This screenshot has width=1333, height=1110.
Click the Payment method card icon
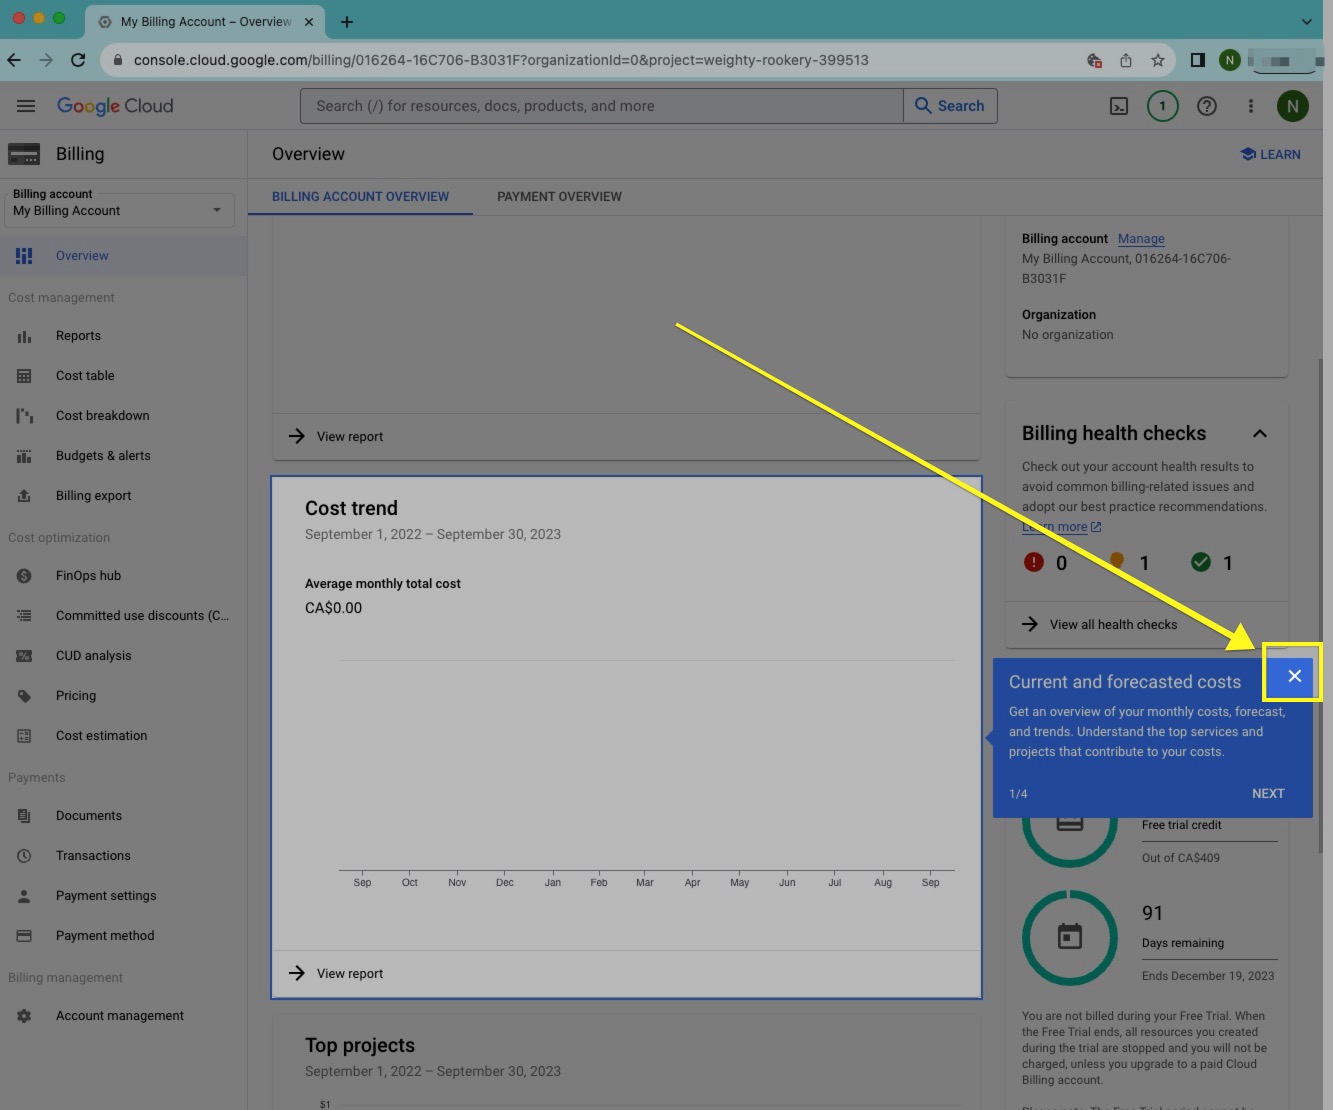tap(24, 936)
